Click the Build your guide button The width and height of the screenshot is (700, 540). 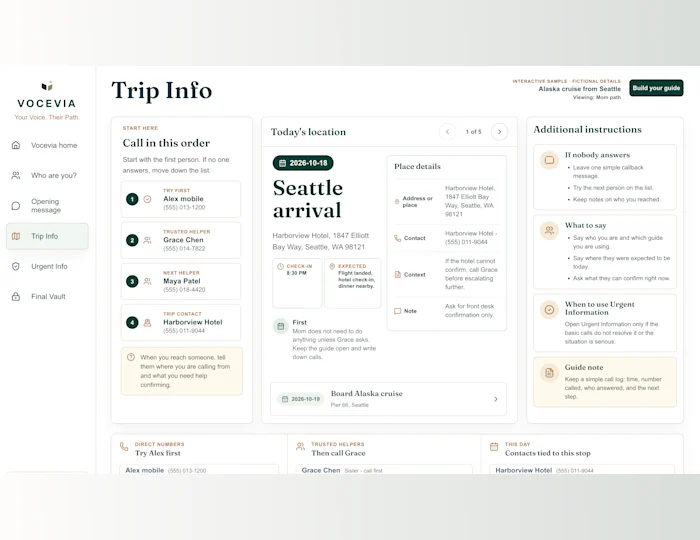click(656, 88)
